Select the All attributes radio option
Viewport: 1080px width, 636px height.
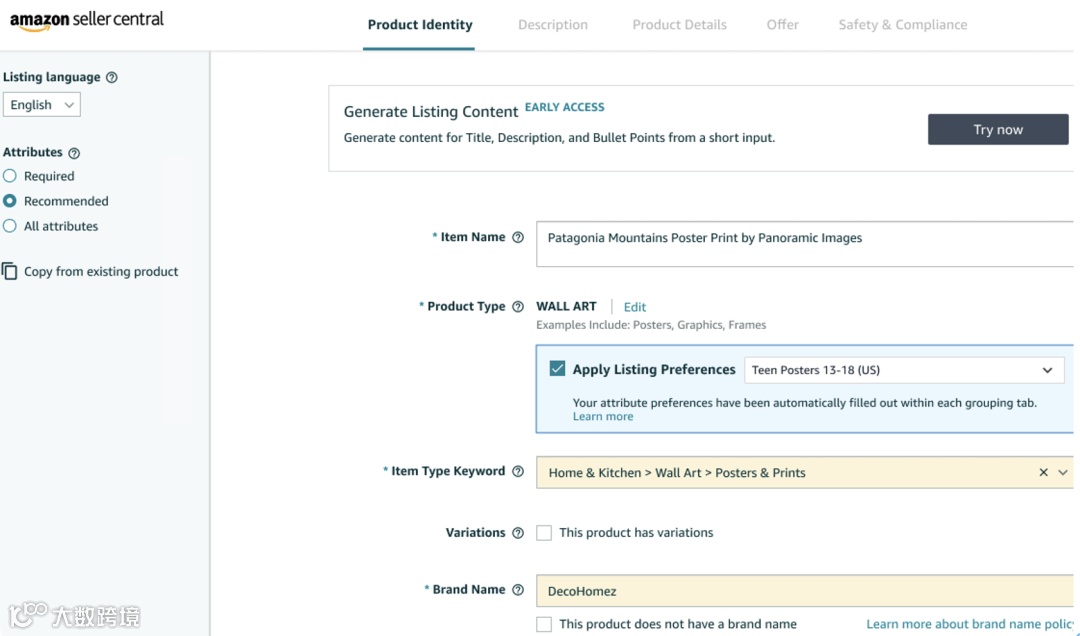click(10, 226)
